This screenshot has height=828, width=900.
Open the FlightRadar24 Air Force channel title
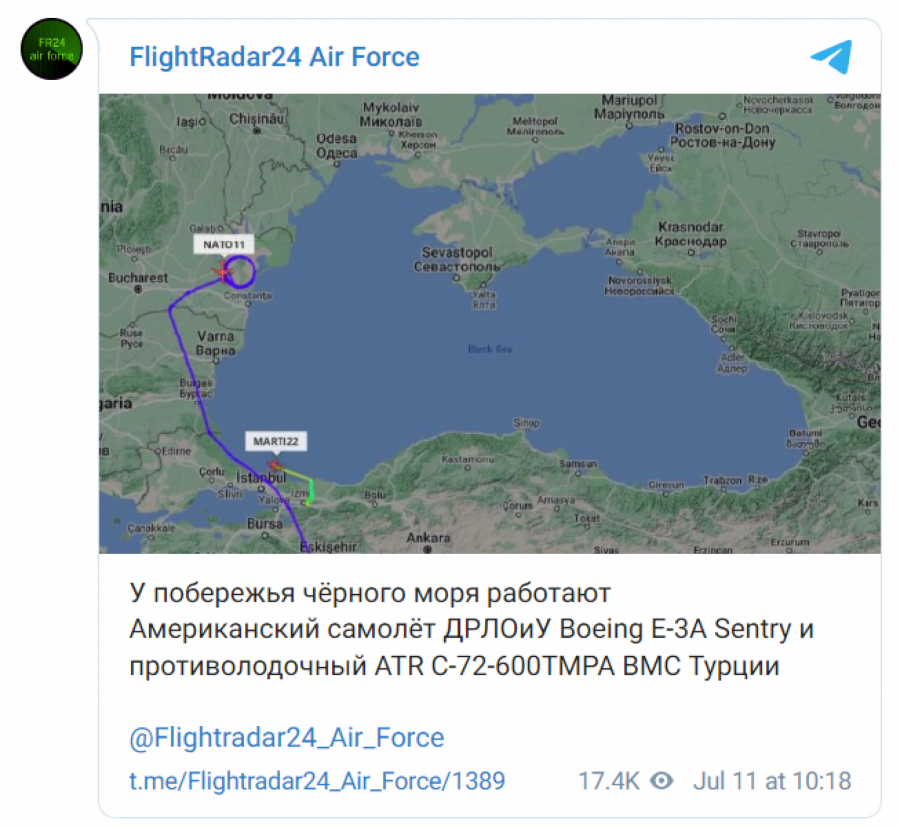(274, 56)
